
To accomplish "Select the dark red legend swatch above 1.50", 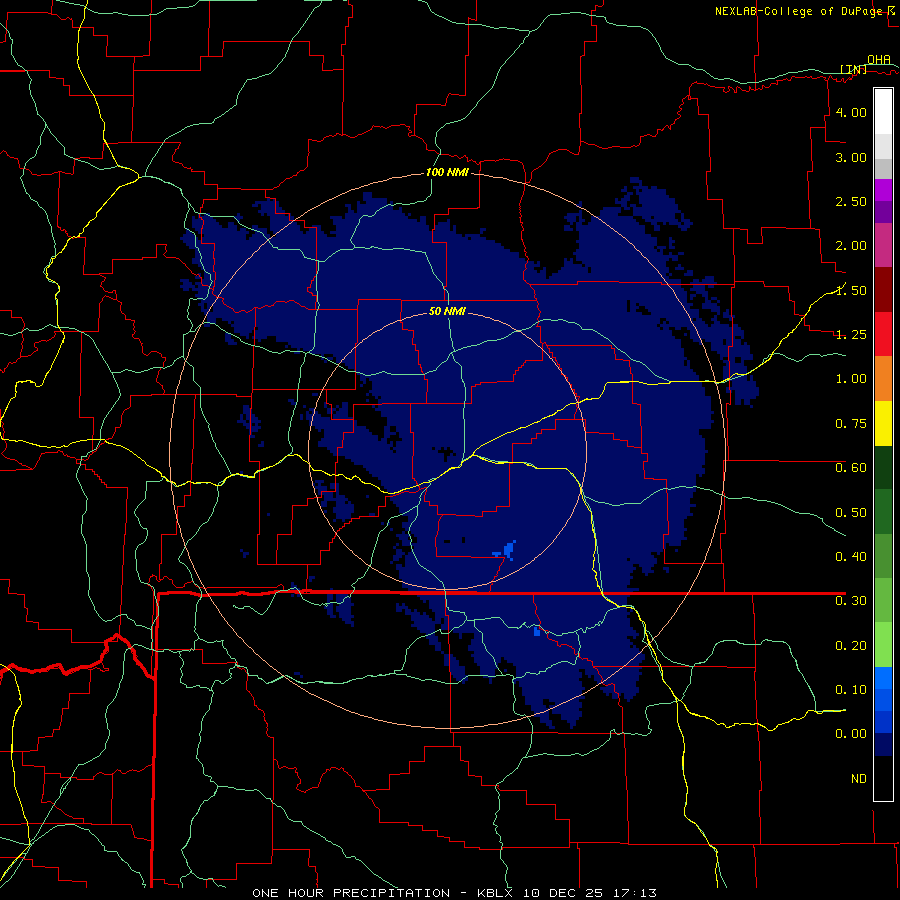I will tap(883, 289).
